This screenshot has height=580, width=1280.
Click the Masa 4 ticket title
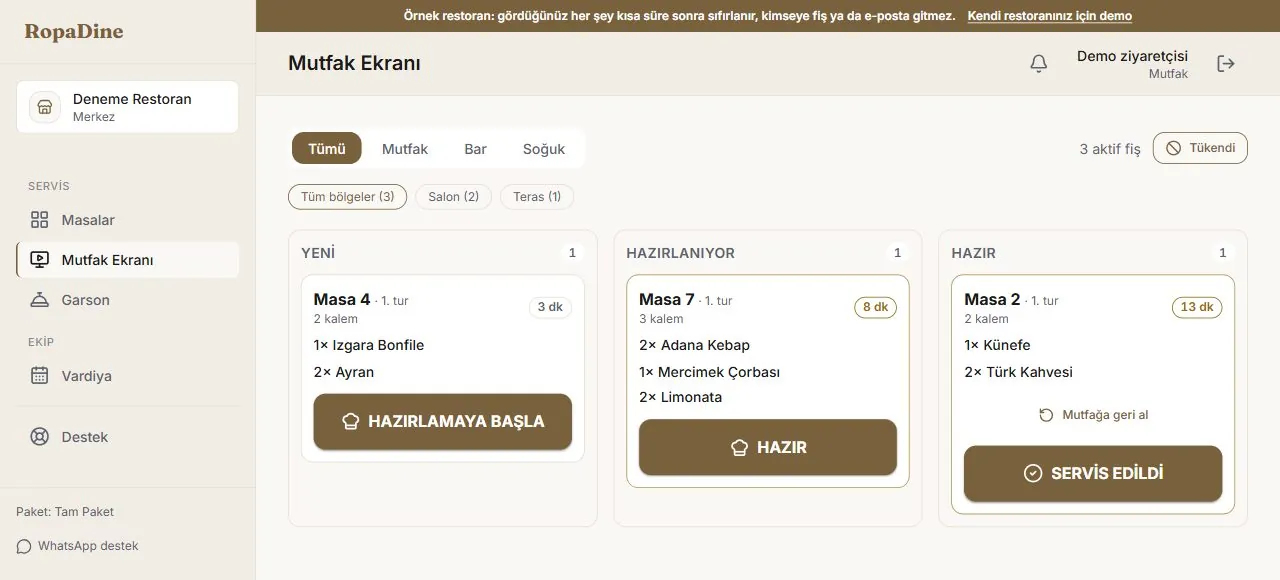(342, 299)
